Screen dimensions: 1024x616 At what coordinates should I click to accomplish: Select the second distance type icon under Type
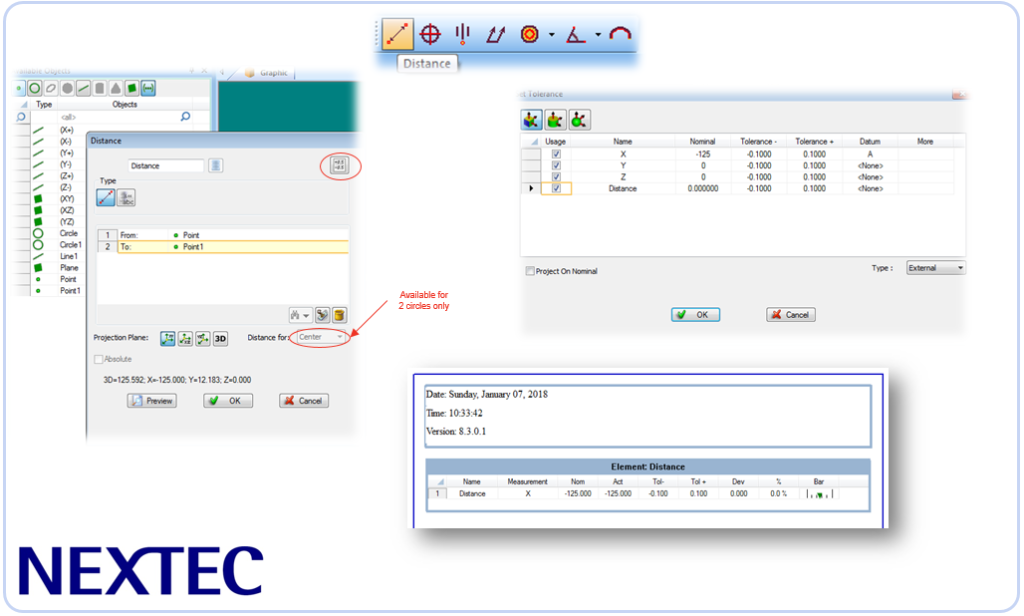126,197
